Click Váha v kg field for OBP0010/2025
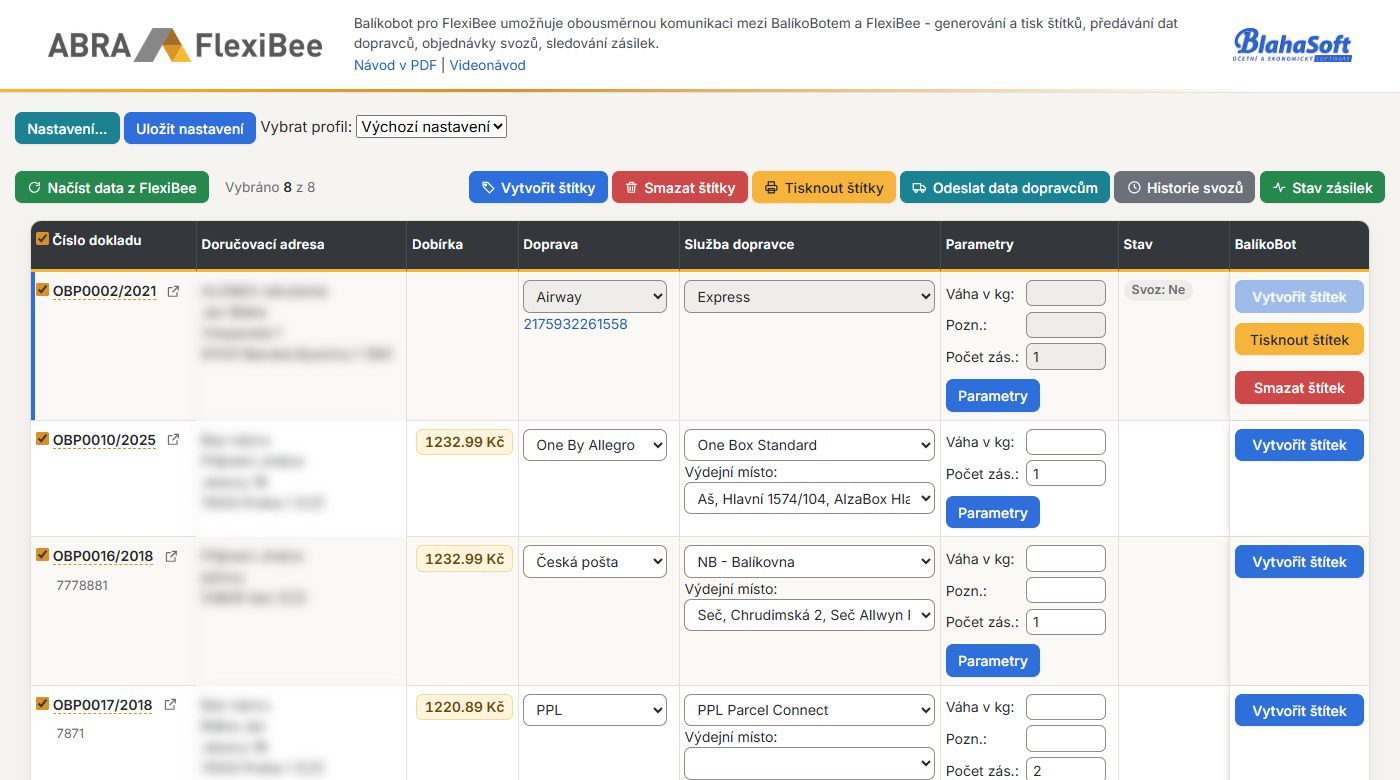The height and width of the screenshot is (780, 1400). (1066, 442)
